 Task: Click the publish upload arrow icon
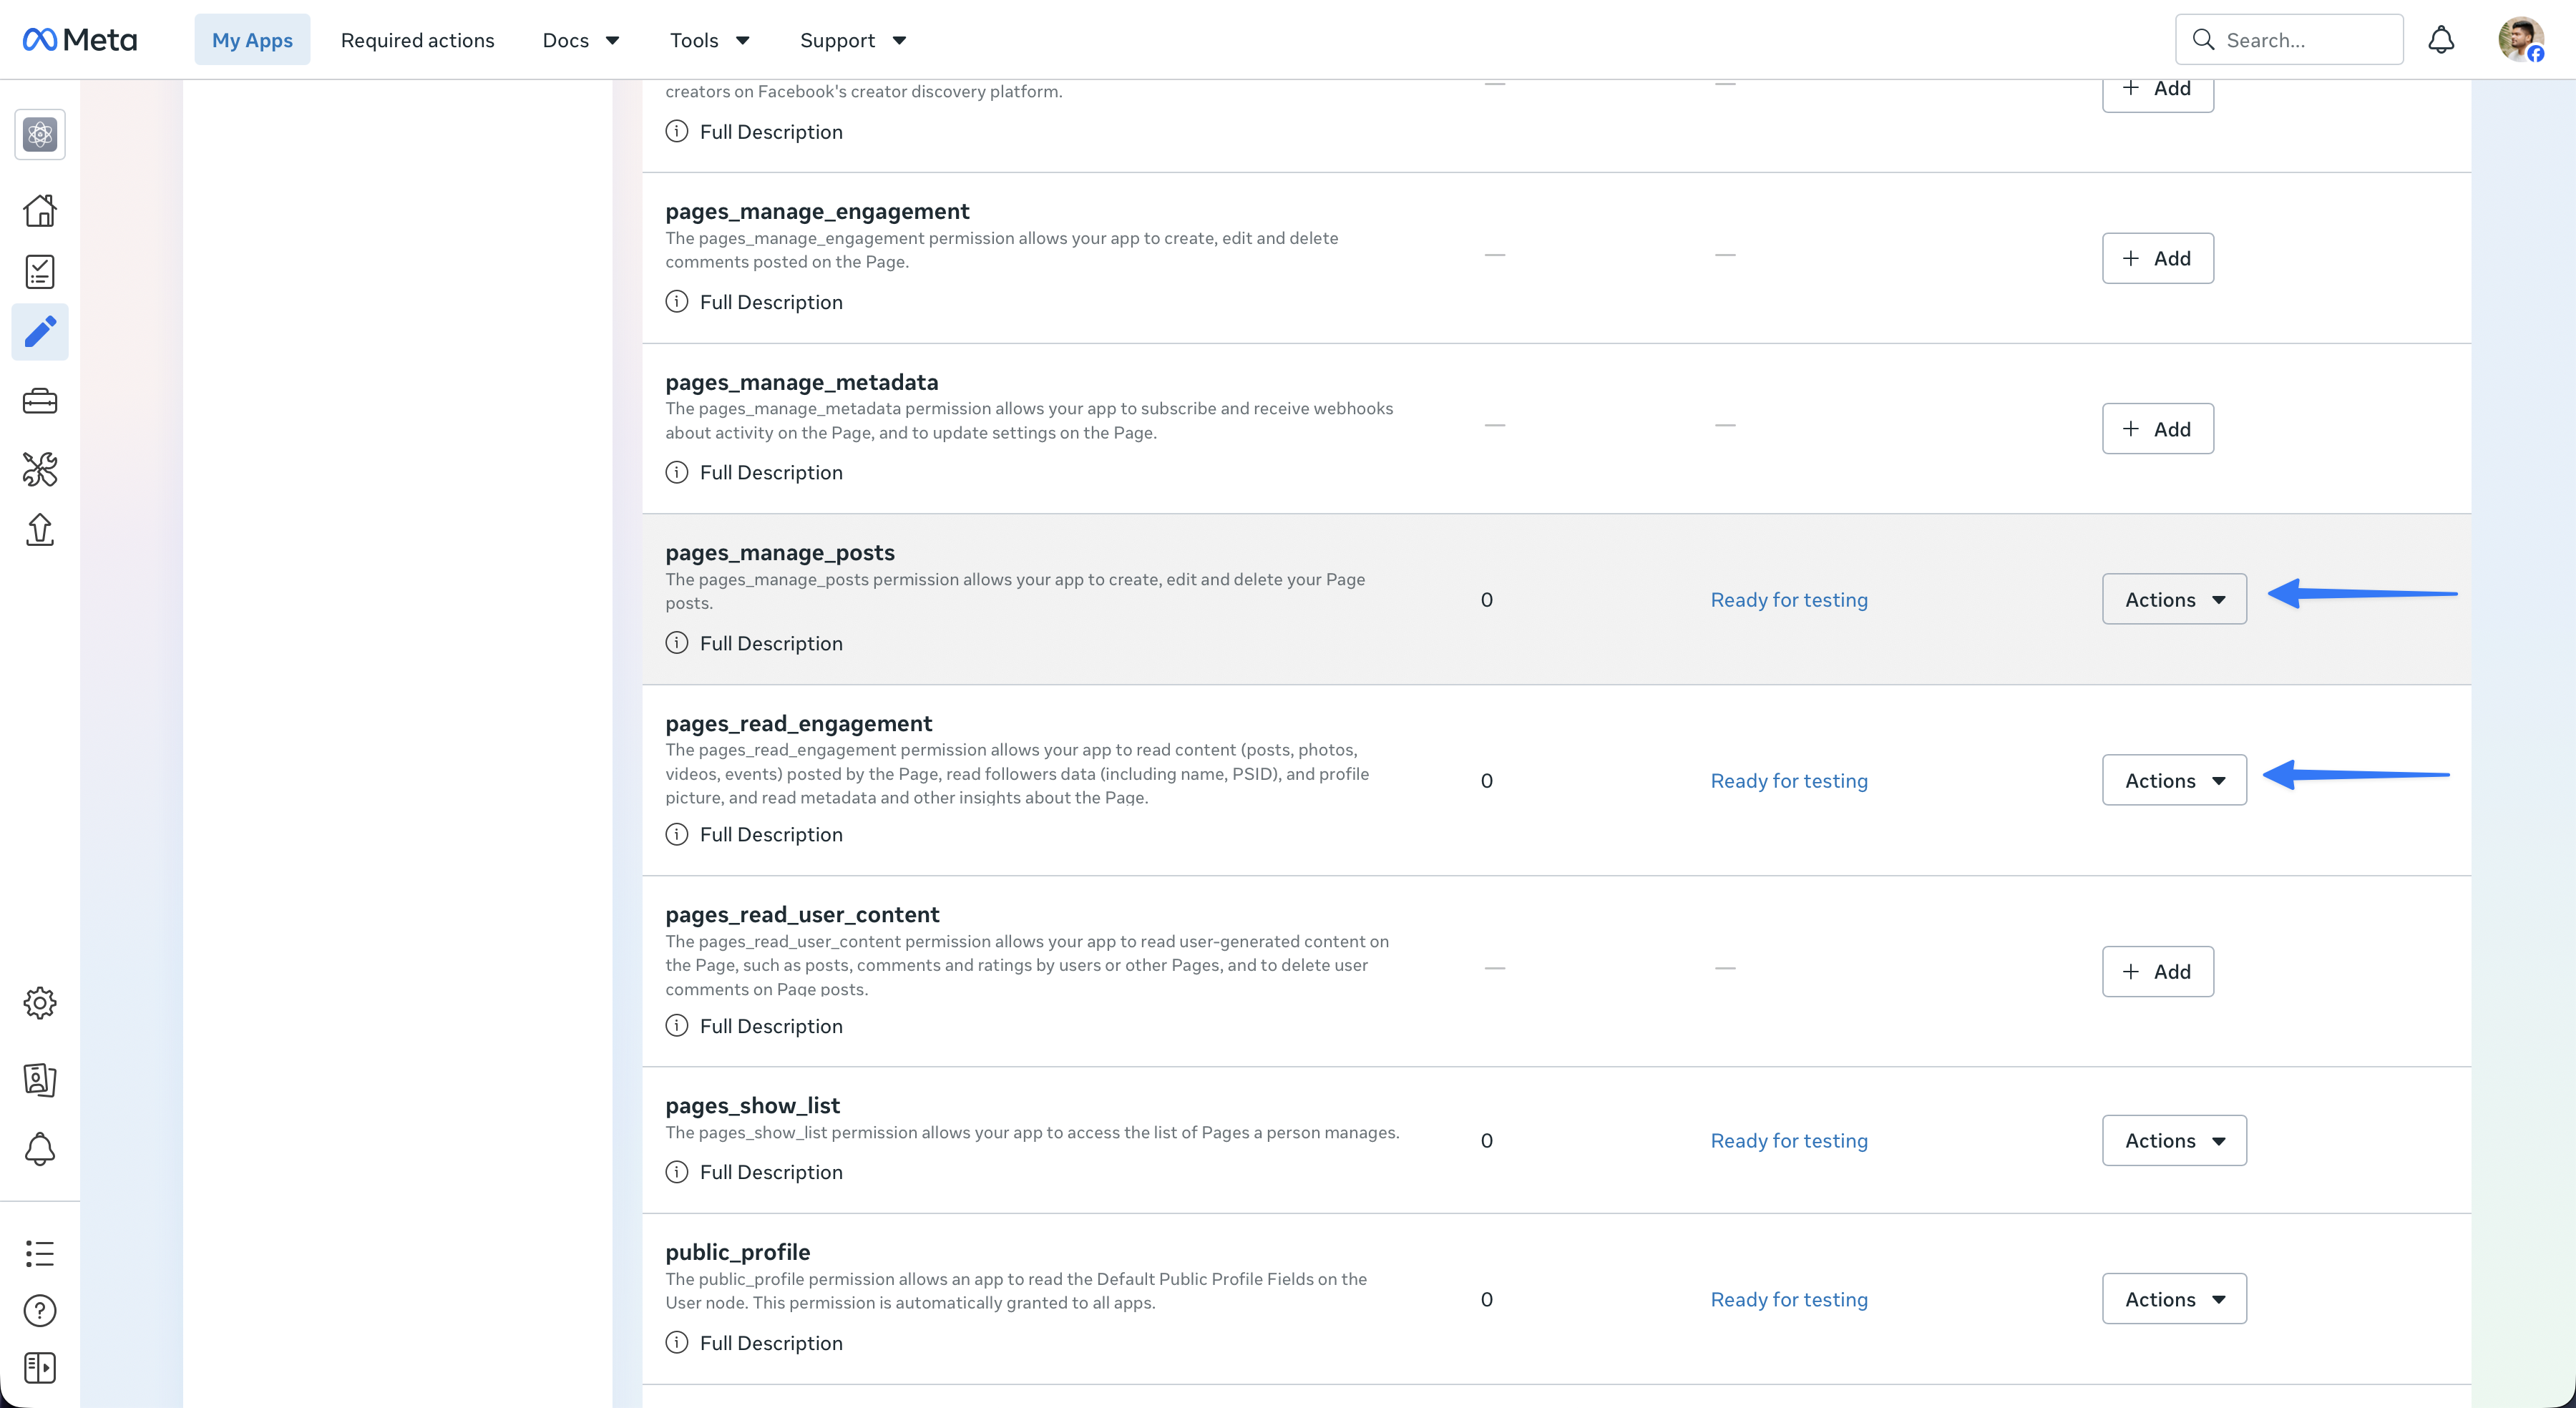click(x=40, y=530)
